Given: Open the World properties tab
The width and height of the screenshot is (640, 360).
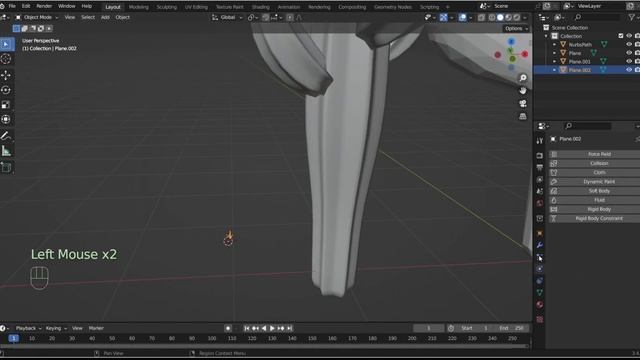Looking at the screenshot, I should 540,203.
